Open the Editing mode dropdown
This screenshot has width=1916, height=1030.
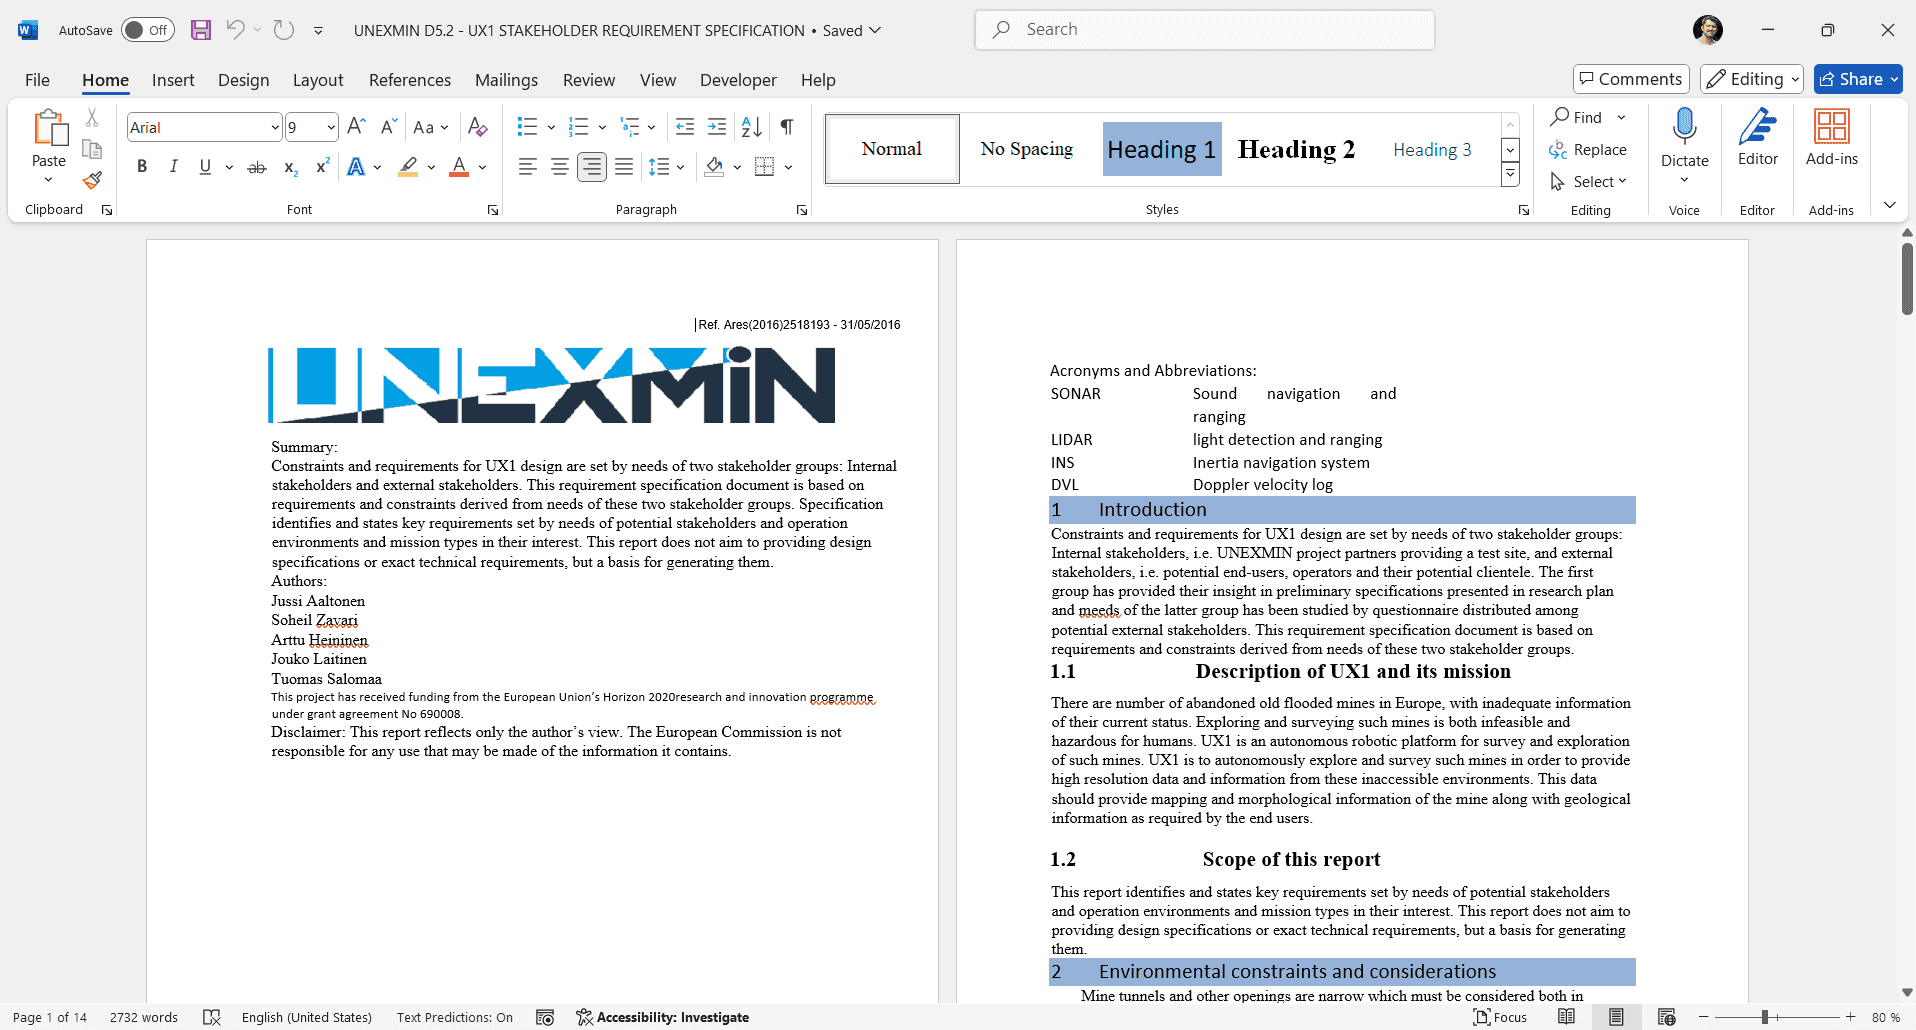coord(1752,79)
